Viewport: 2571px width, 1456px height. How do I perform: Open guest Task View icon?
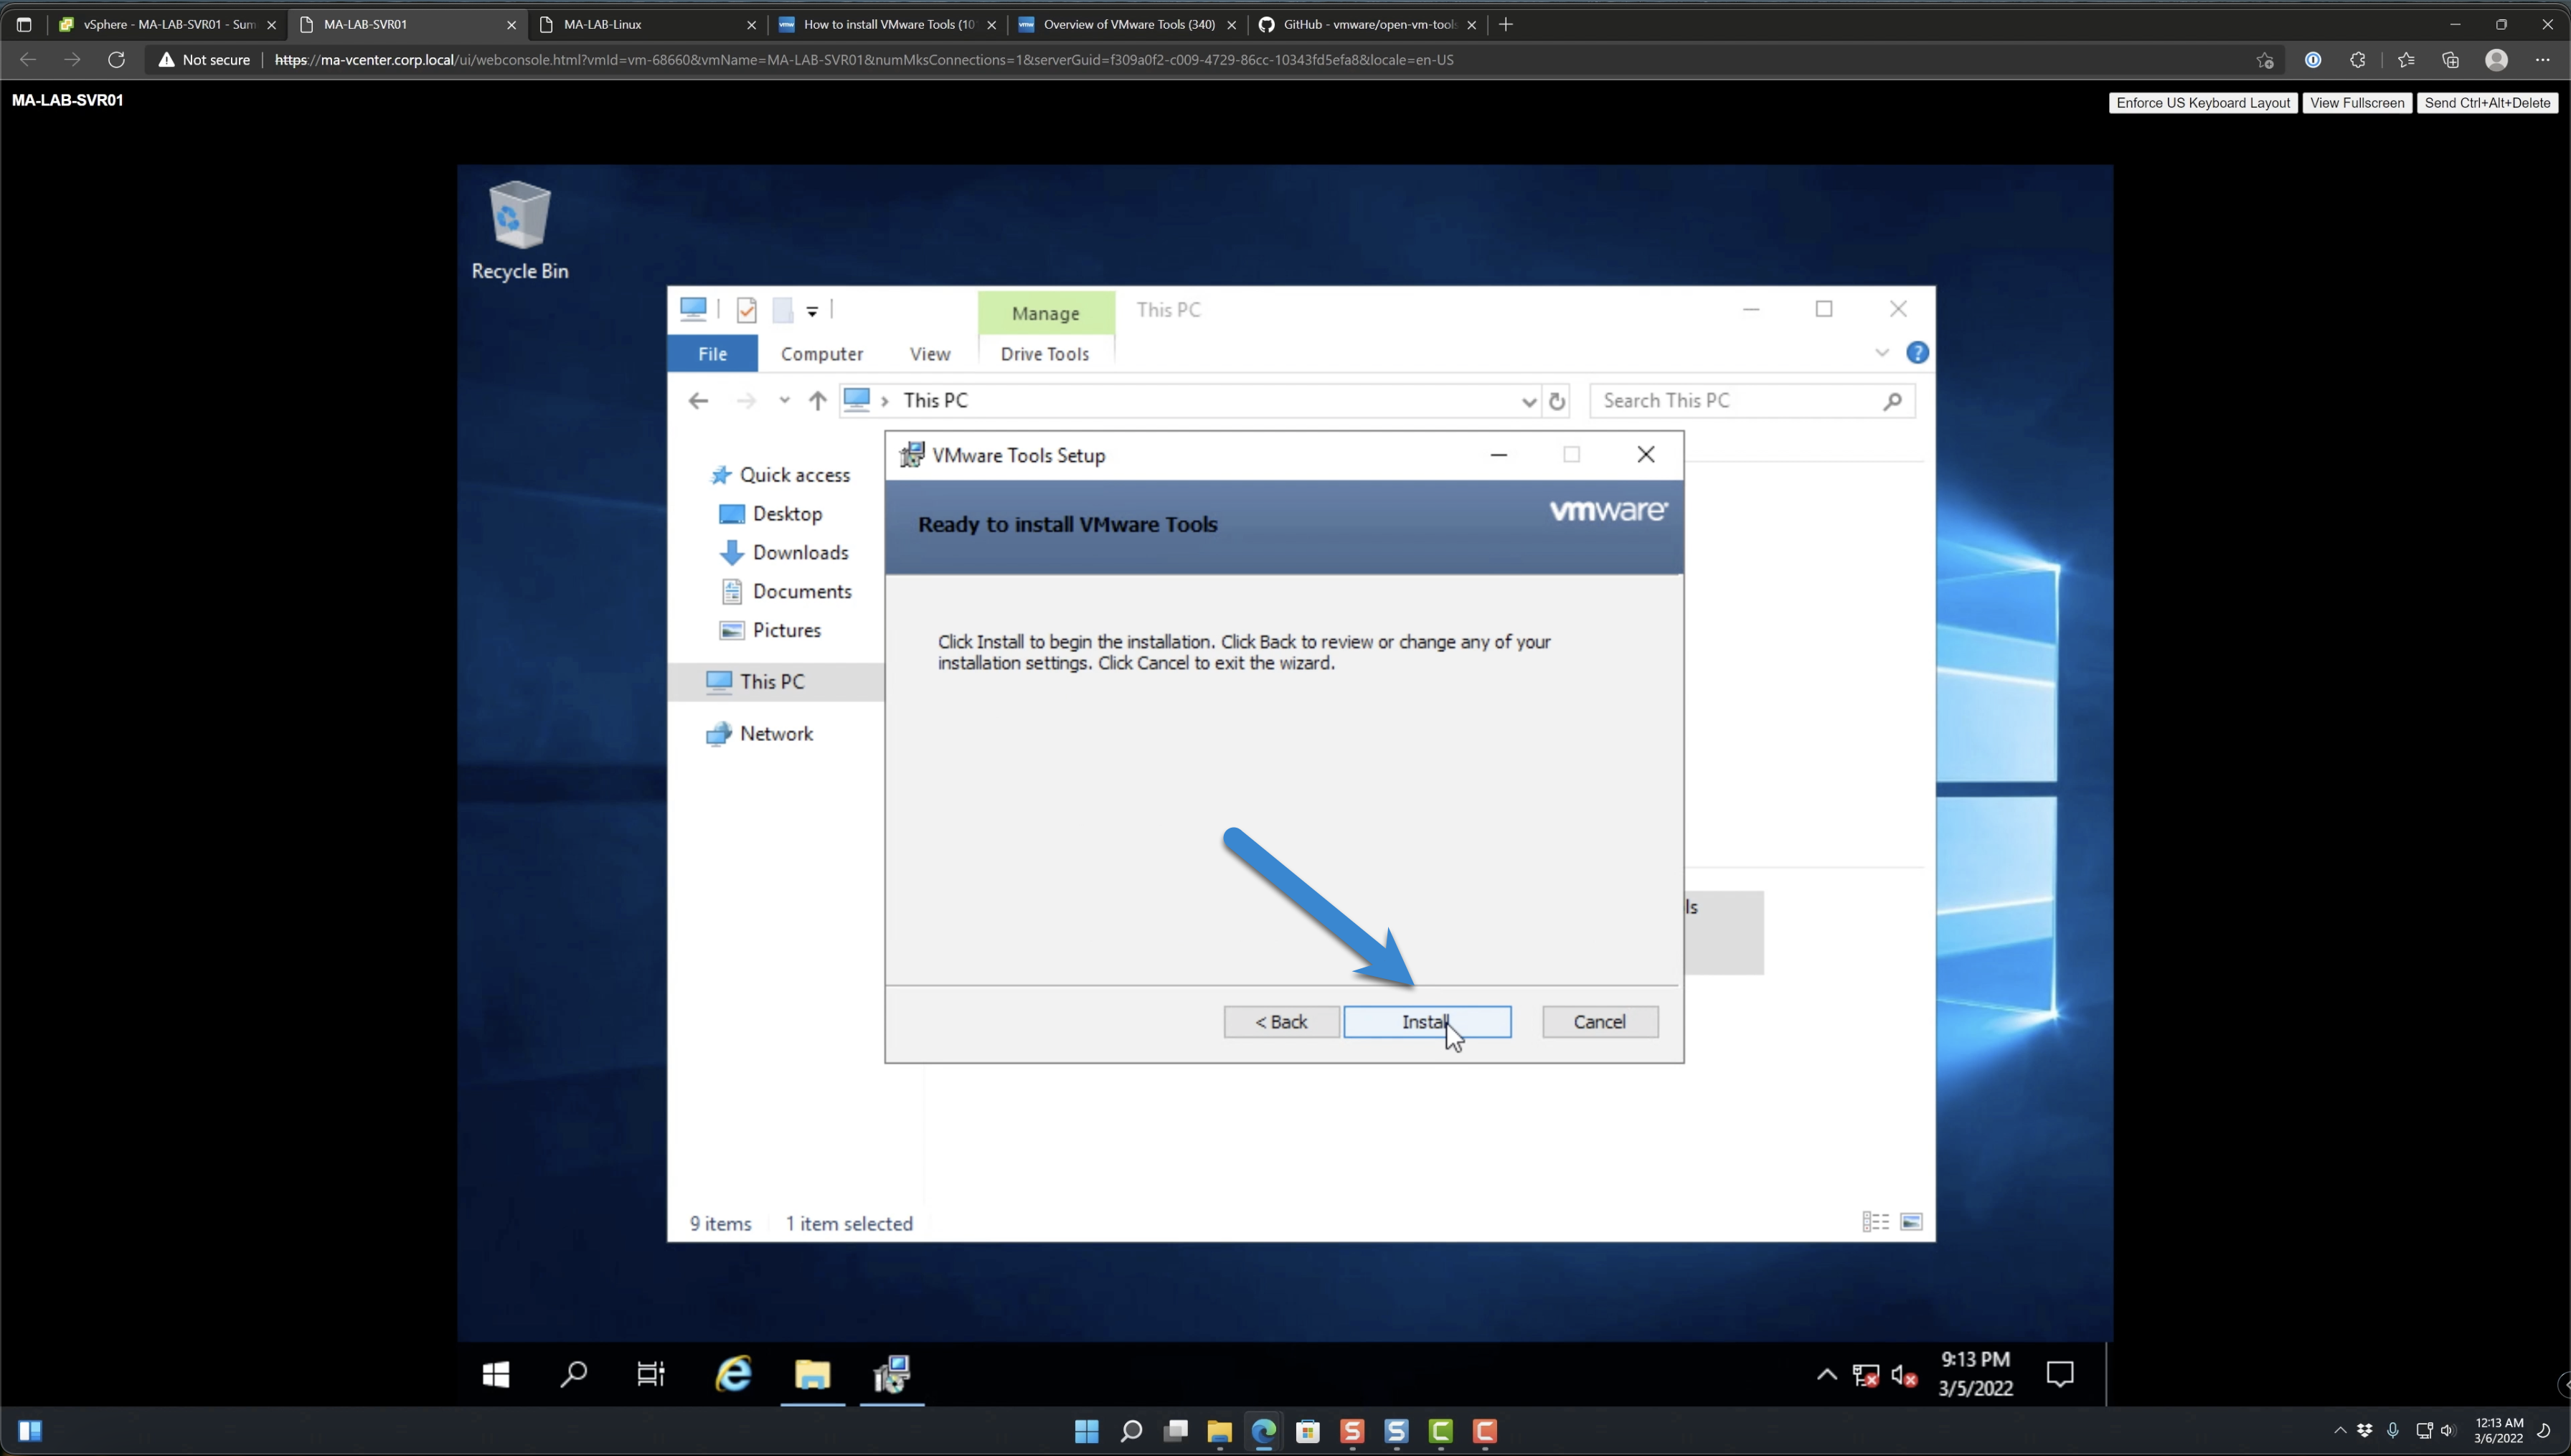651,1375
